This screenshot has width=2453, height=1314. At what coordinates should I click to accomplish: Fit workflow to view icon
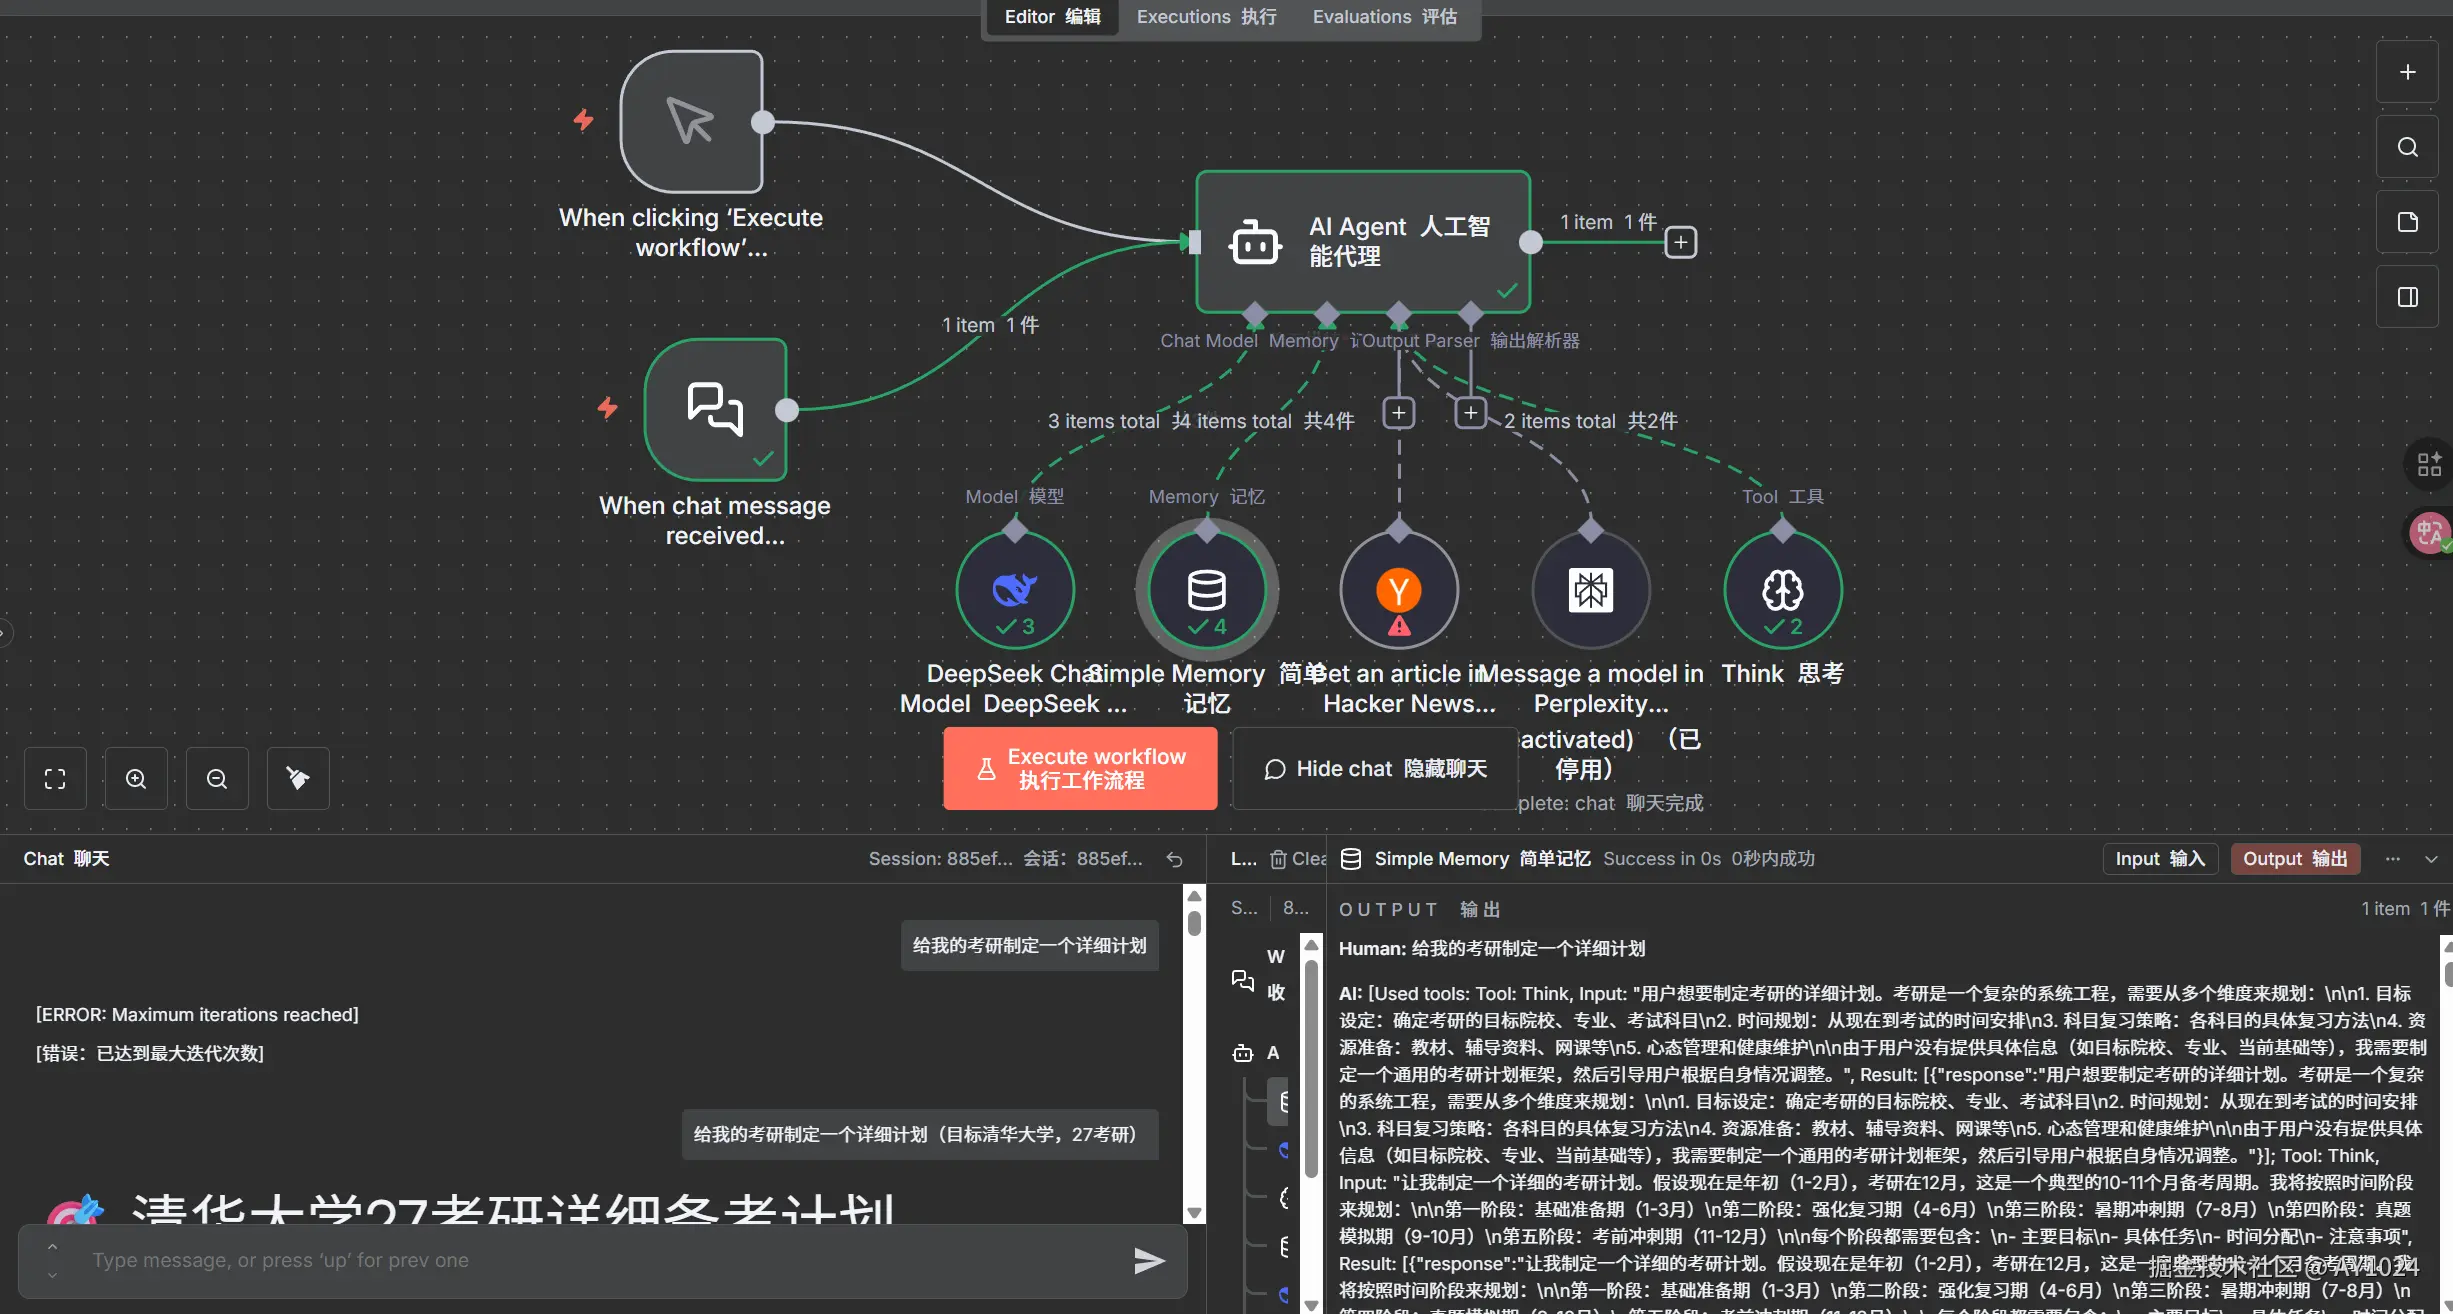click(55, 779)
